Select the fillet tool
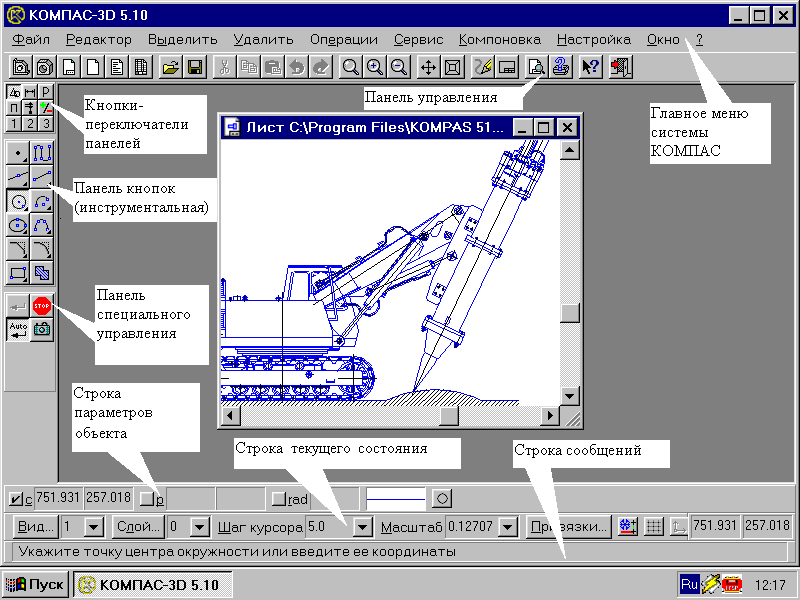 [x=42, y=249]
